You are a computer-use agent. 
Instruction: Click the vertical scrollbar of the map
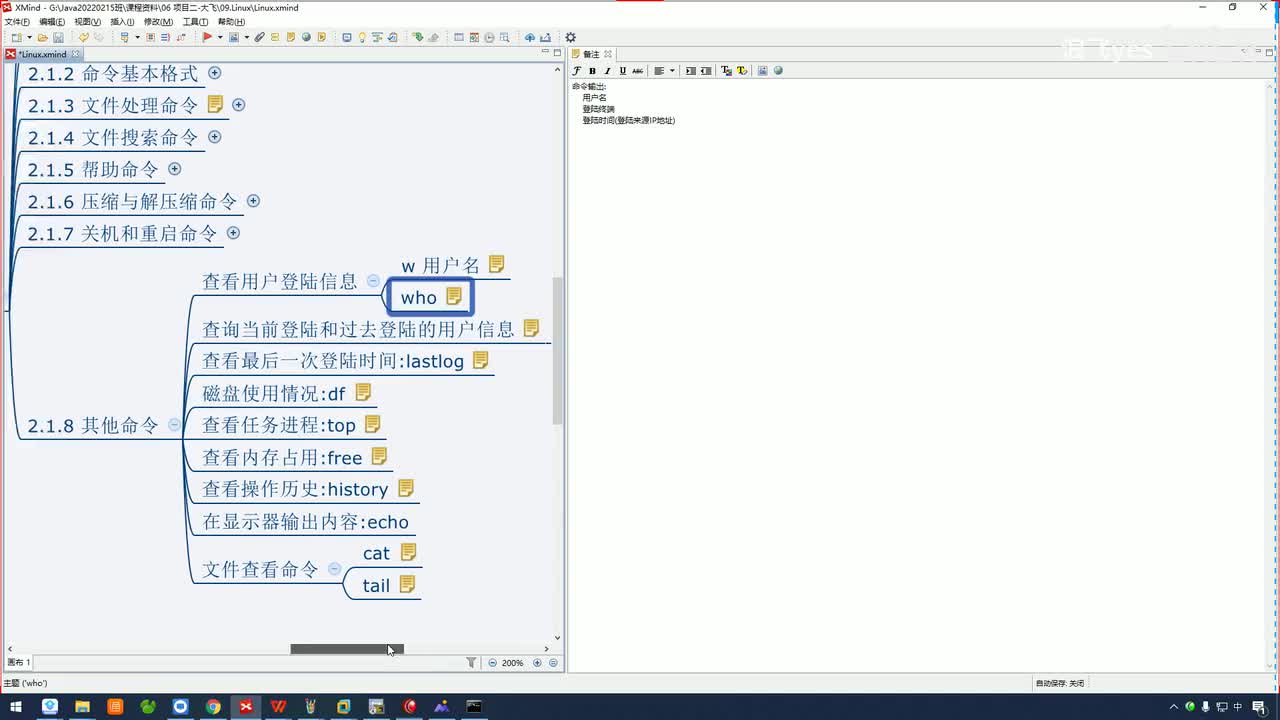[x=557, y=350]
